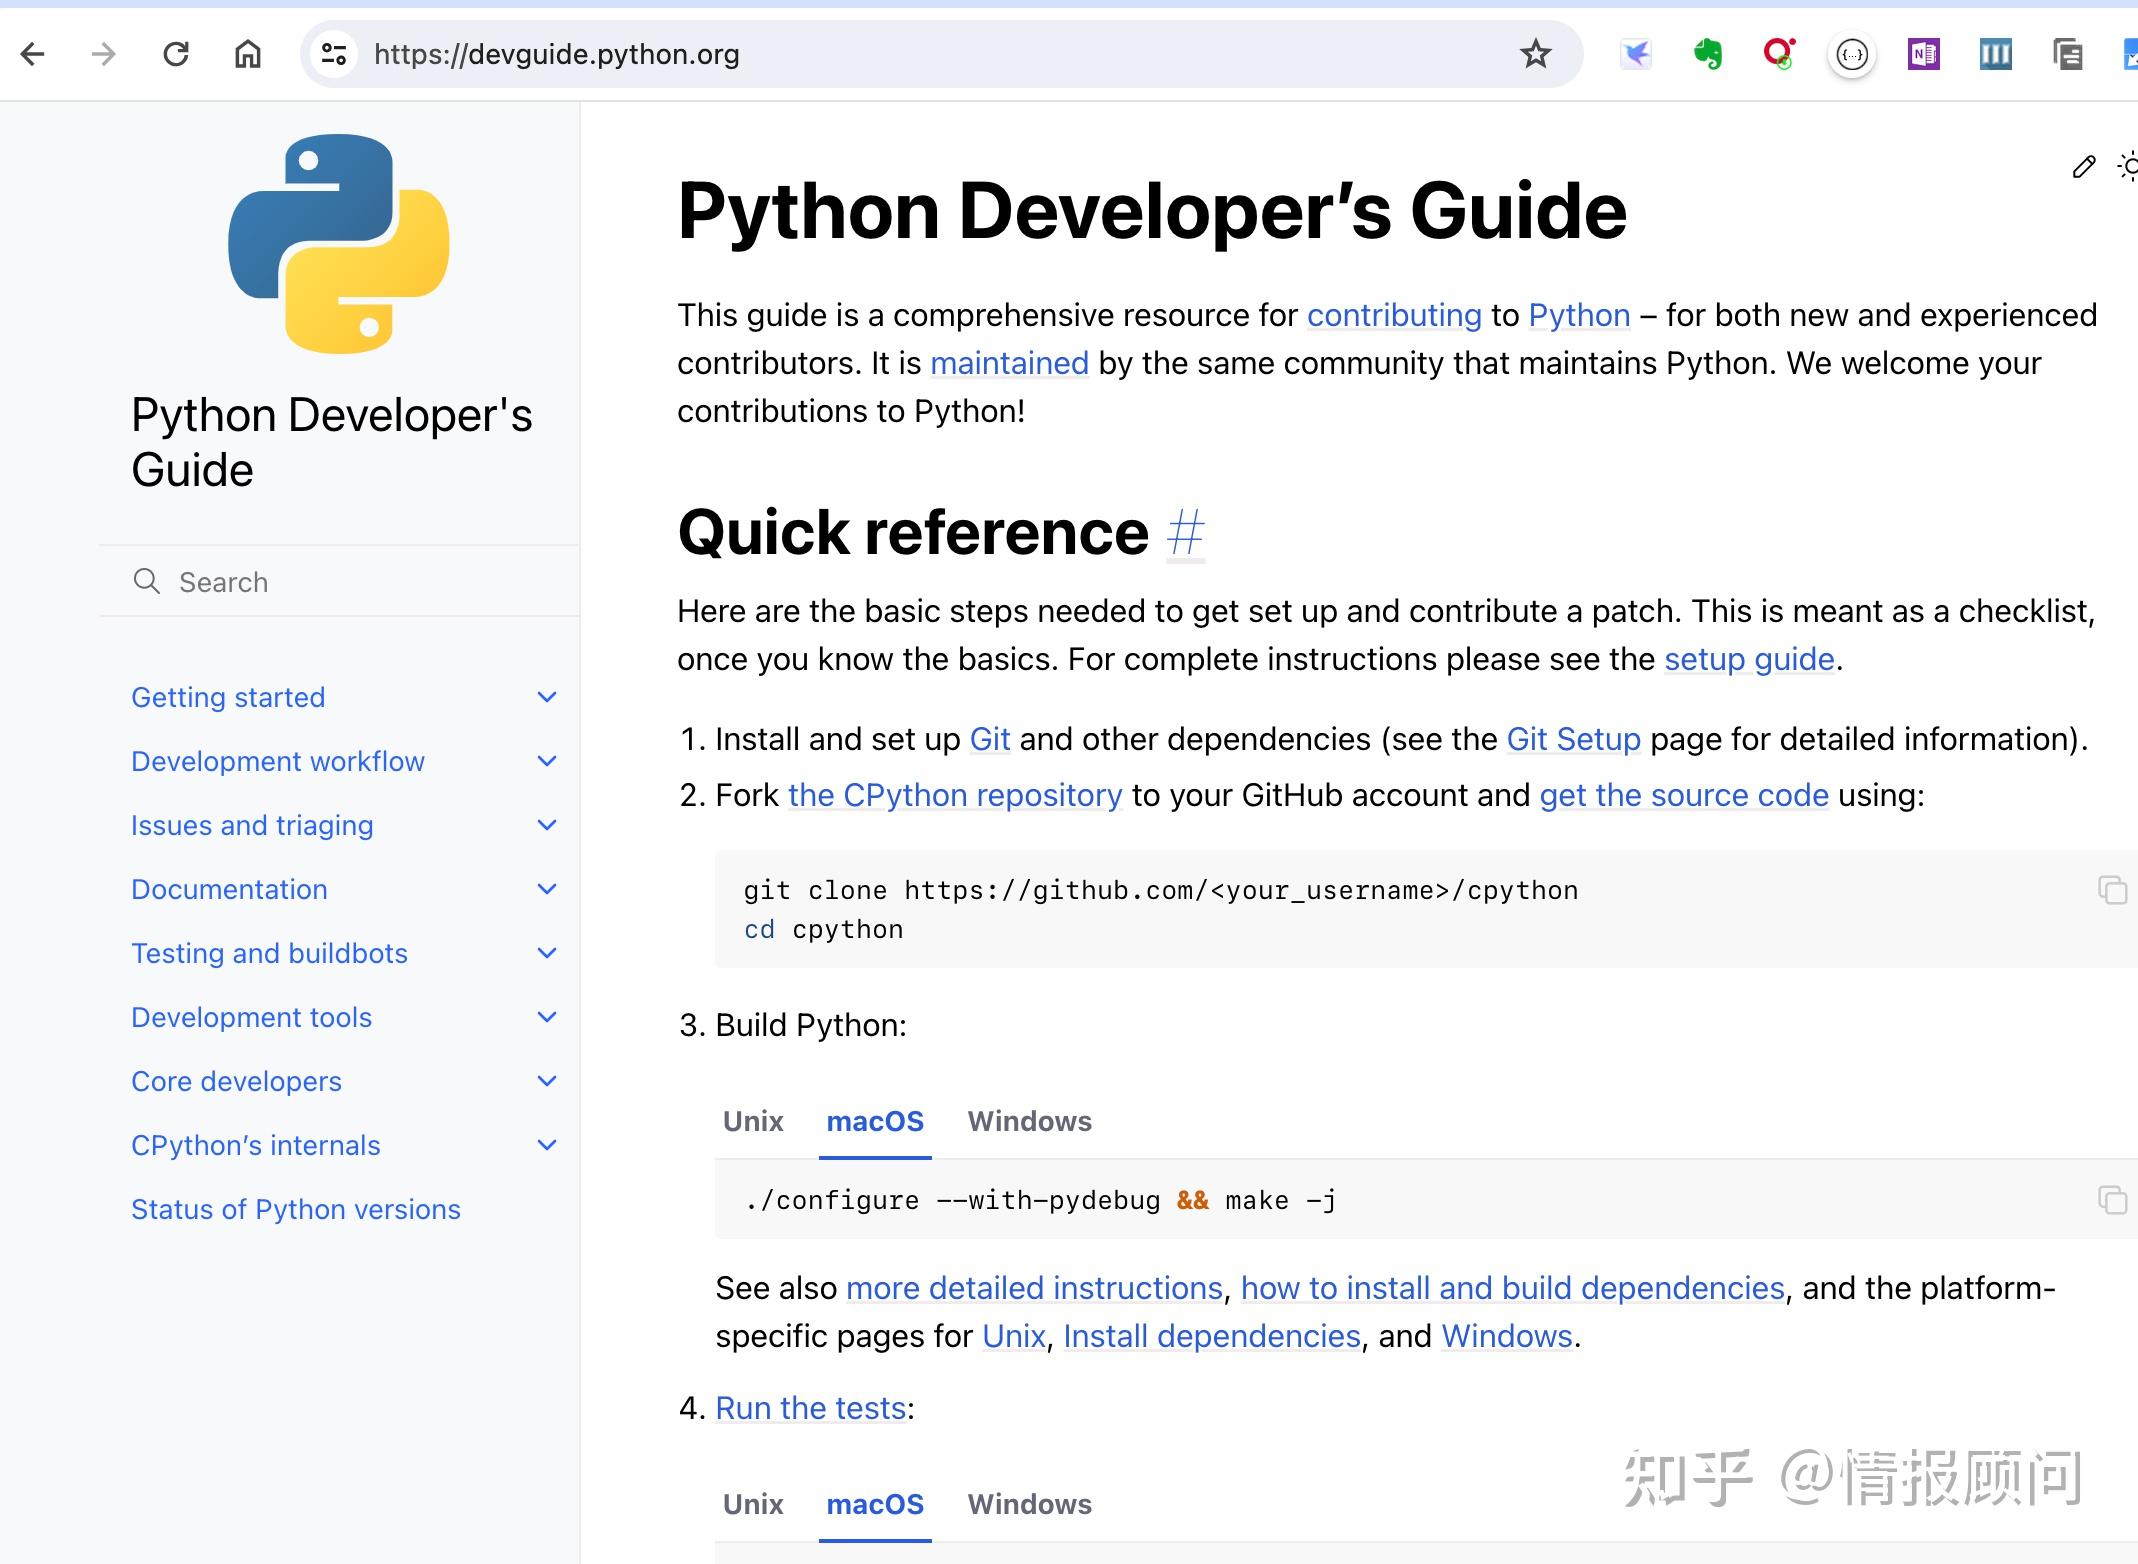Image resolution: width=2138 pixels, height=1564 pixels.
Task: Expand the Development workflow section
Action: [x=547, y=761]
